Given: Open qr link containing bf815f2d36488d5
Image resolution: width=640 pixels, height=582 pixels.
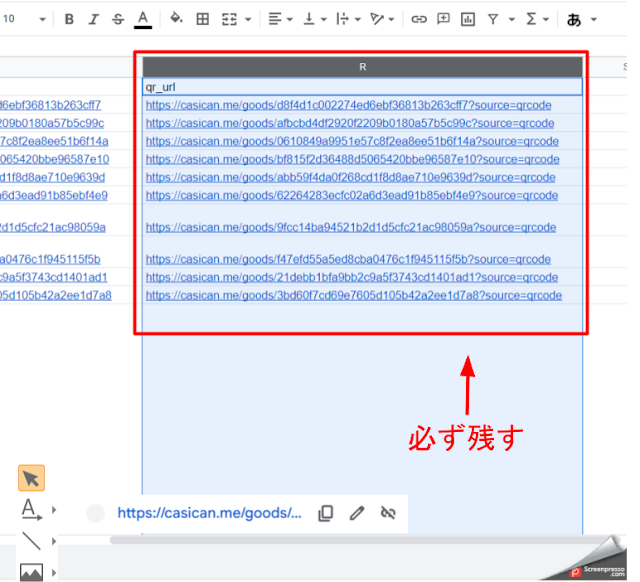Looking at the screenshot, I should click(x=353, y=159).
